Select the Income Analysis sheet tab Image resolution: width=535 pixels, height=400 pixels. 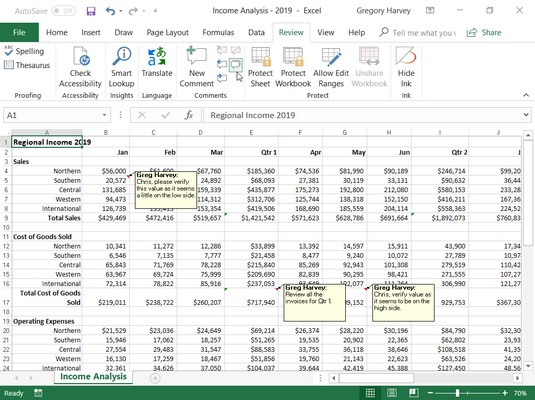[93, 376]
